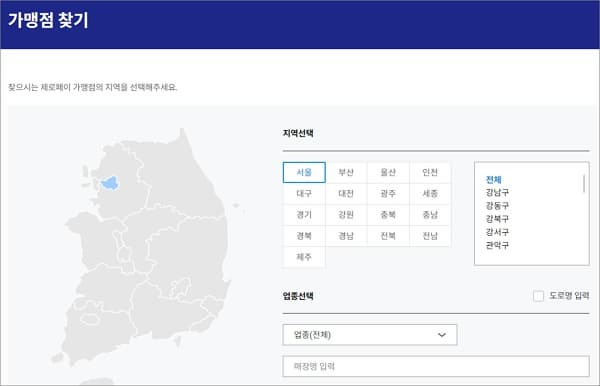
Task: Enable the 도로명 입력 checkbox
Action: (538, 296)
